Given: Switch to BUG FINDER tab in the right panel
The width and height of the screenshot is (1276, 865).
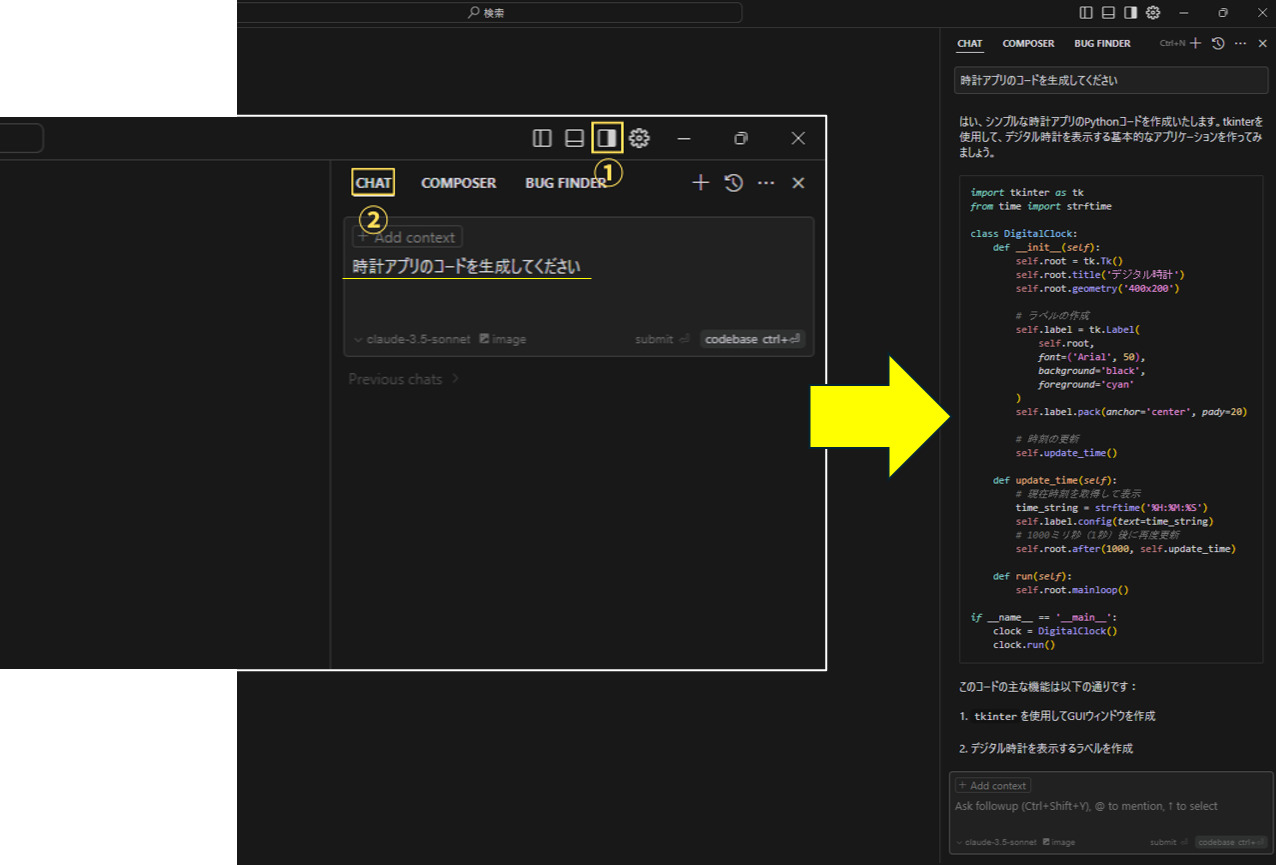Looking at the screenshot, I should click(1102, 43).
